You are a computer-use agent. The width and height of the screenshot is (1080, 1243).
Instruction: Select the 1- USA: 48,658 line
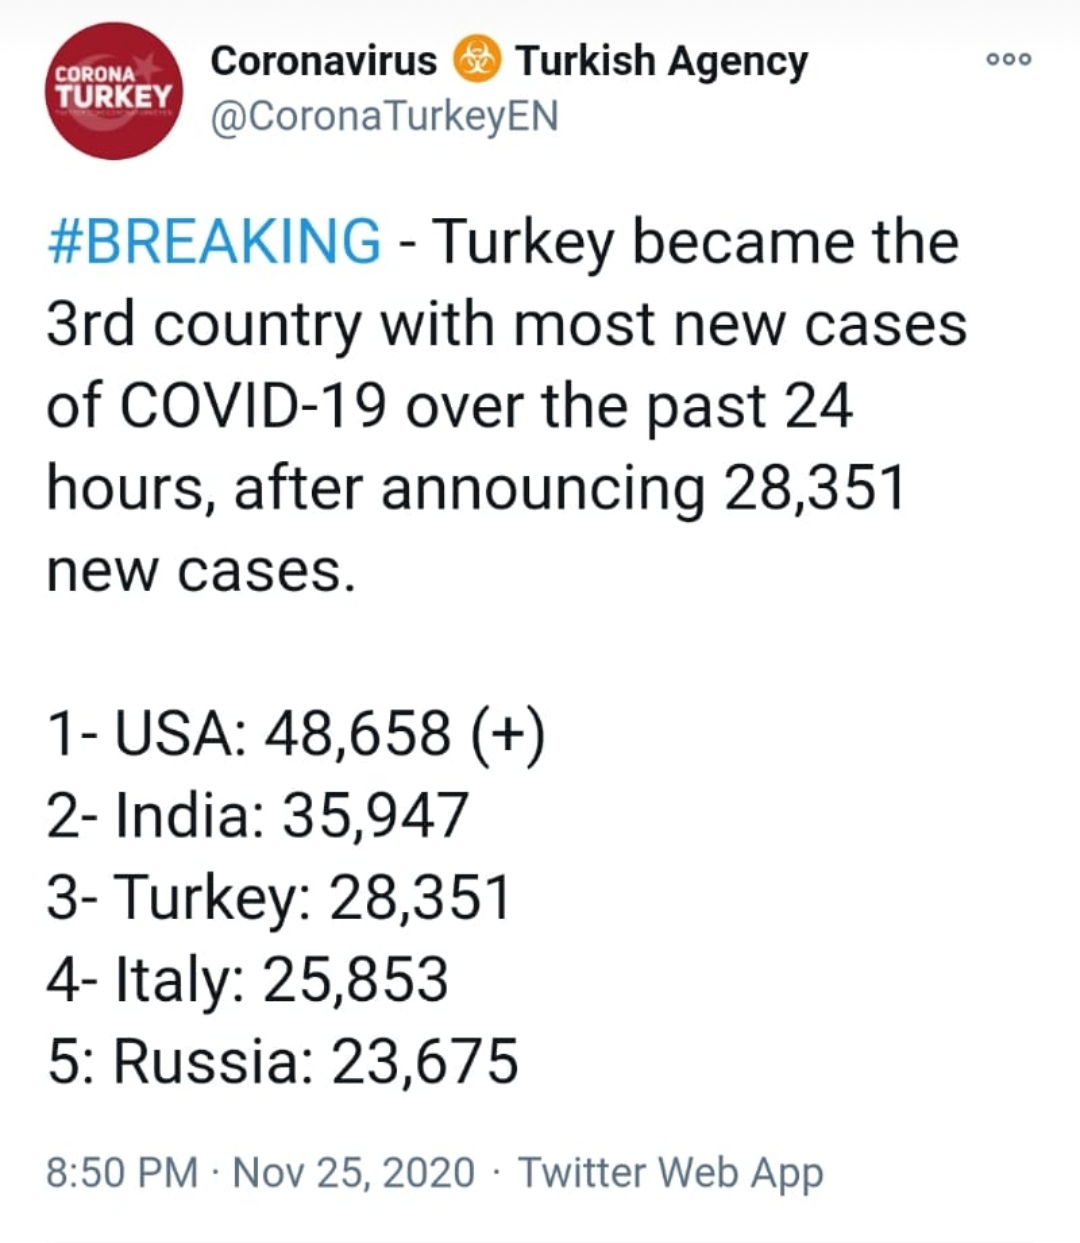296,733
